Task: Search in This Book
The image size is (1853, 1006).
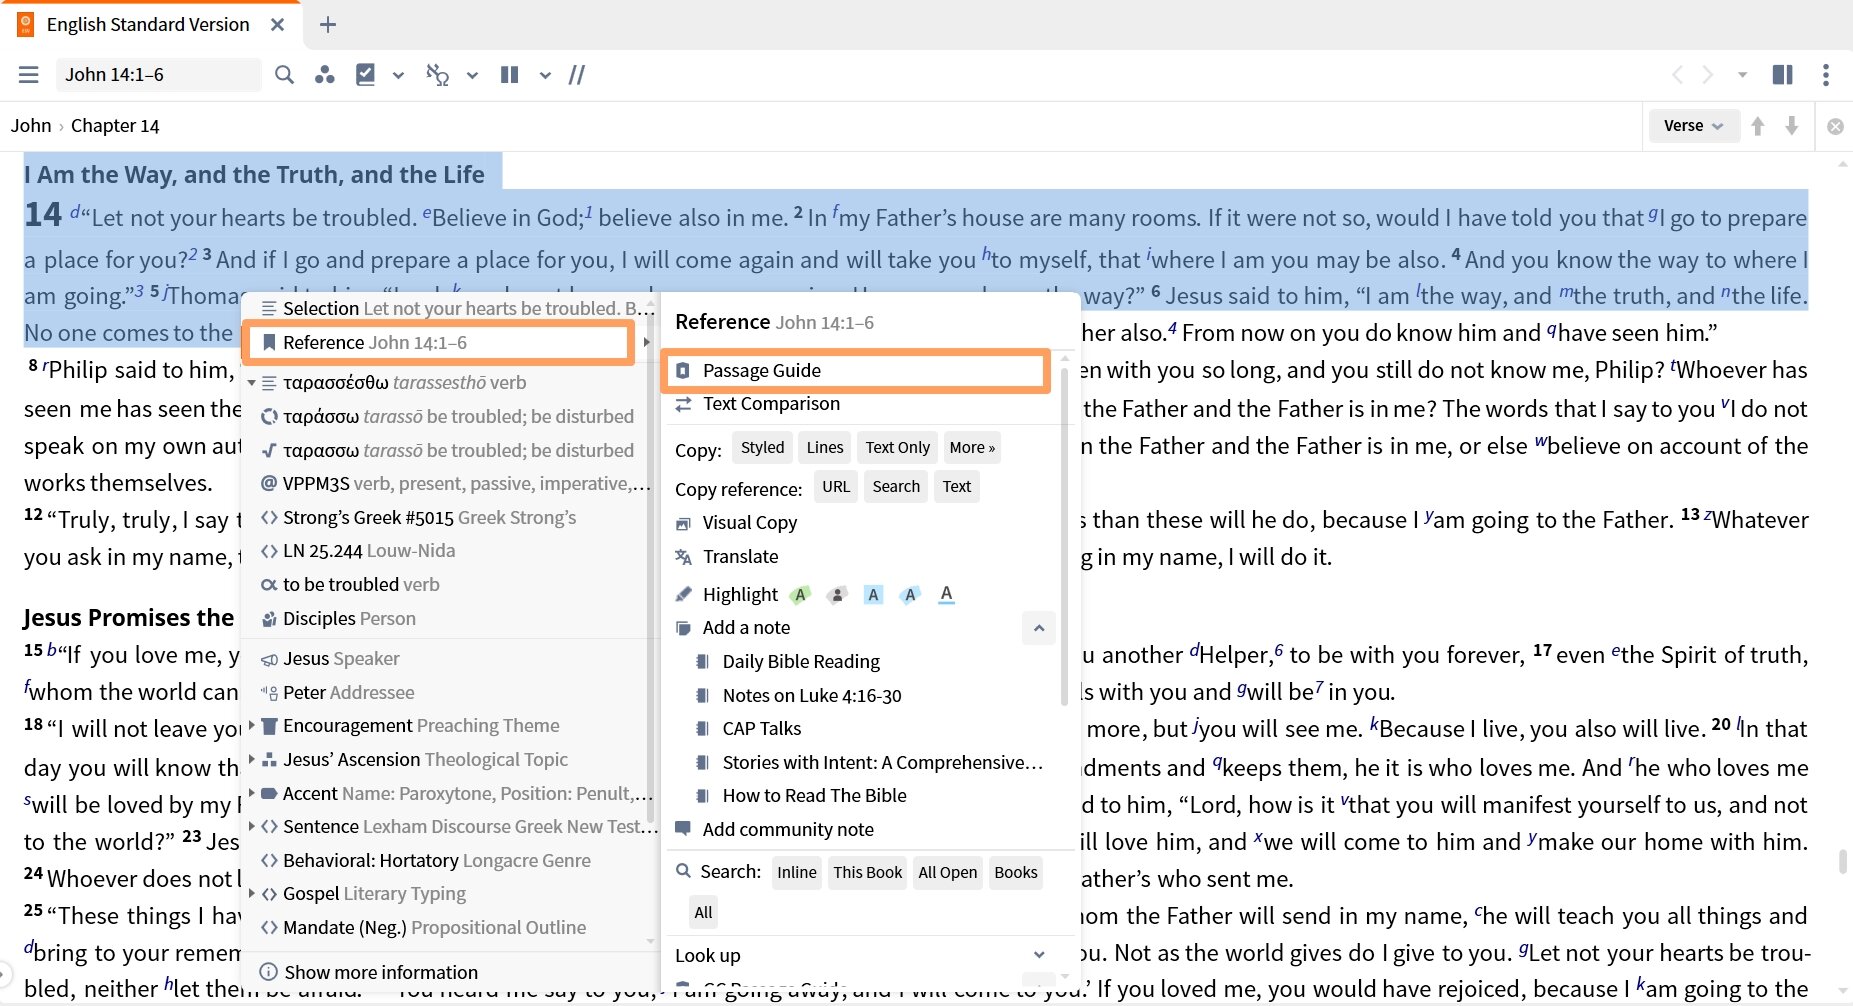Action: 868,873
